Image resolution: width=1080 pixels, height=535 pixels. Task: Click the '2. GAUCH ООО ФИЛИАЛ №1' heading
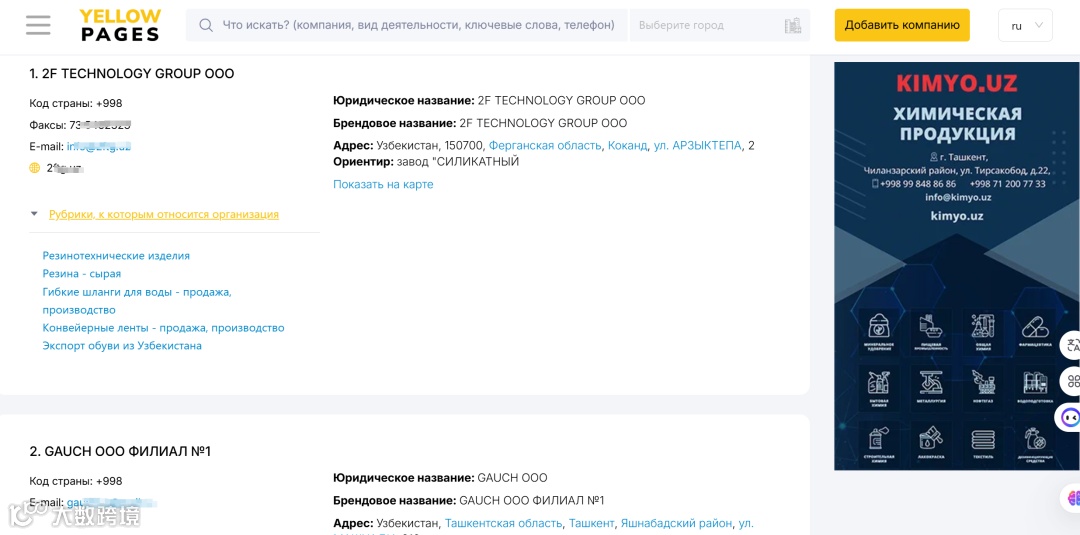click(120, 451)
